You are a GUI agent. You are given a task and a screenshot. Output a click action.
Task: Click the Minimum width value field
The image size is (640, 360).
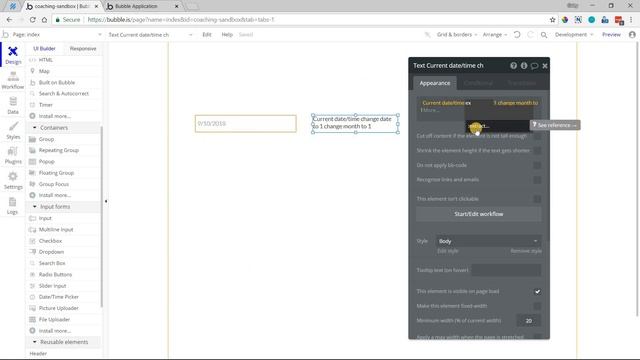(x=529, y=321)
